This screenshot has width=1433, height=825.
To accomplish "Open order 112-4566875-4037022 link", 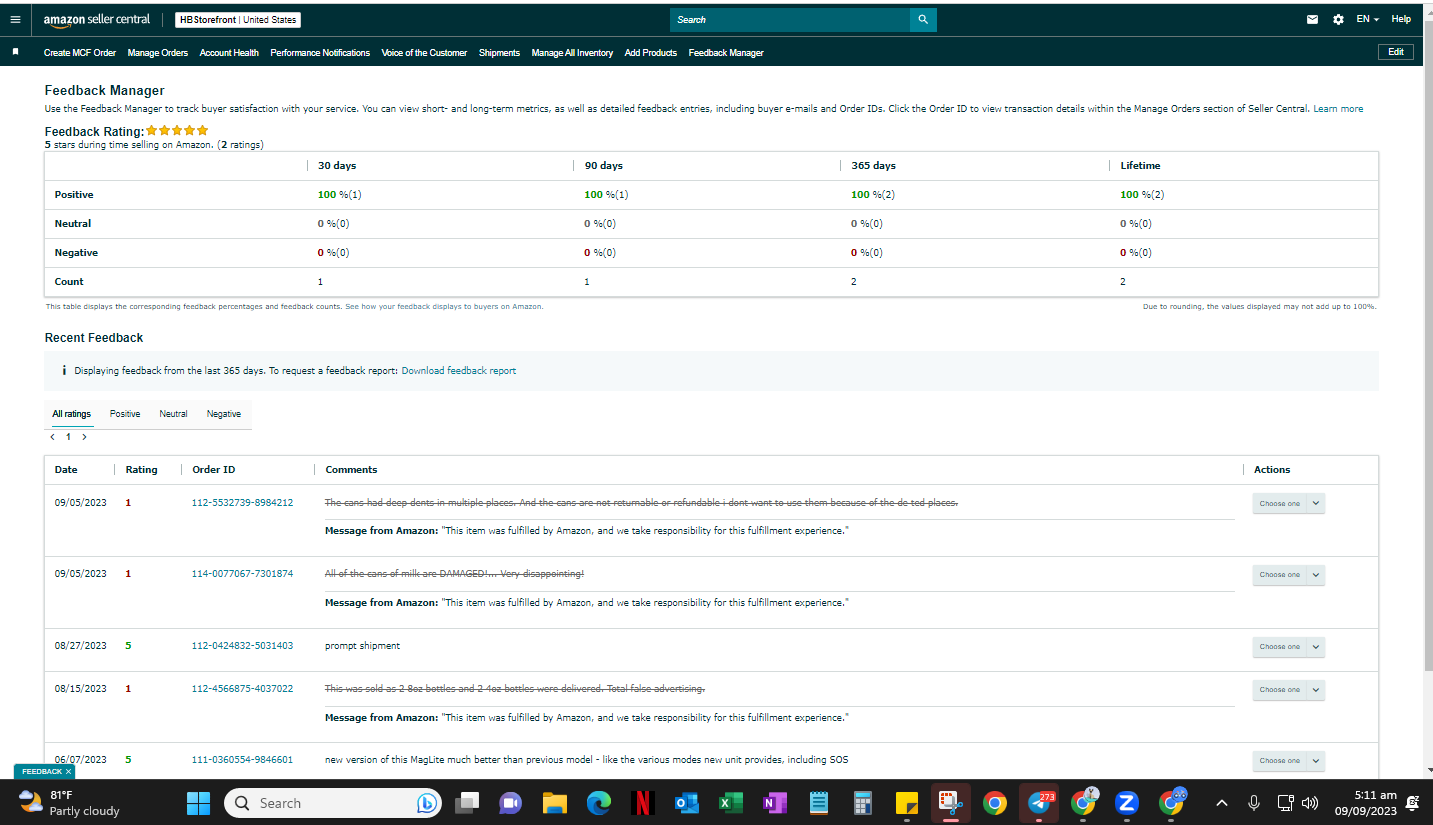I will pos(242,689).
